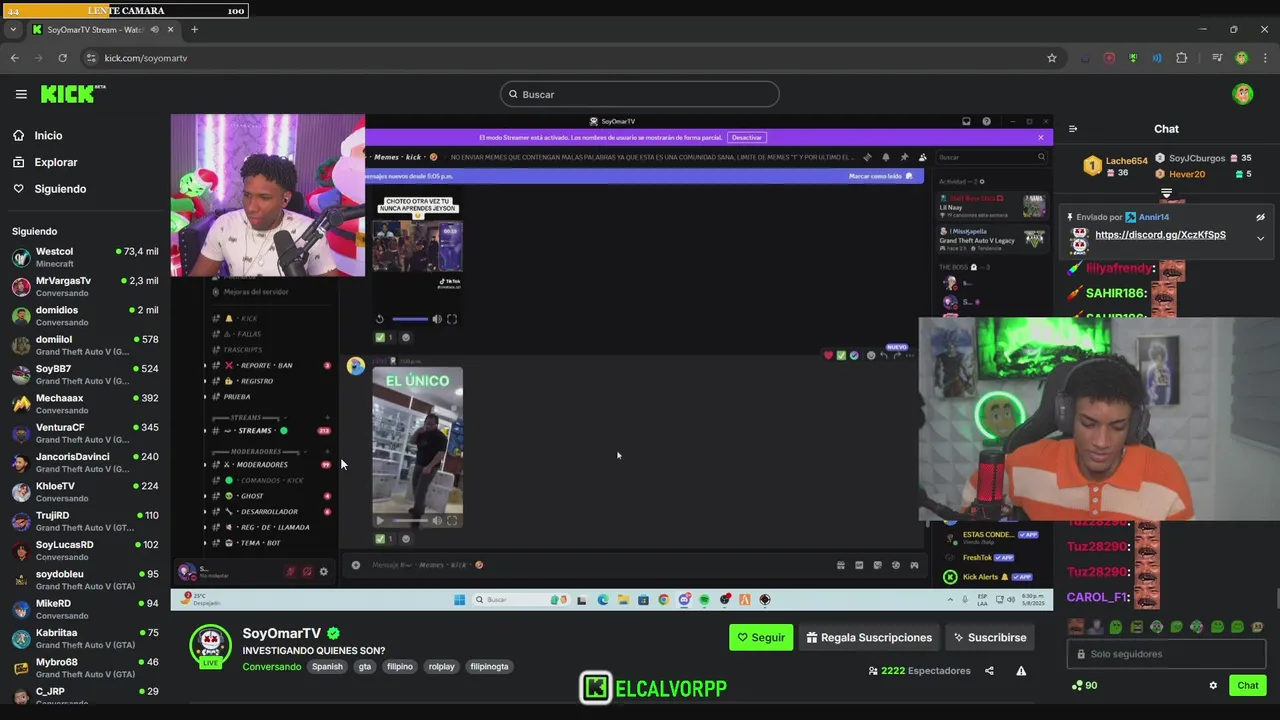Click Marcar como leído in Discord
This screenshot has width=1280, height=720.
coord(880,176)
